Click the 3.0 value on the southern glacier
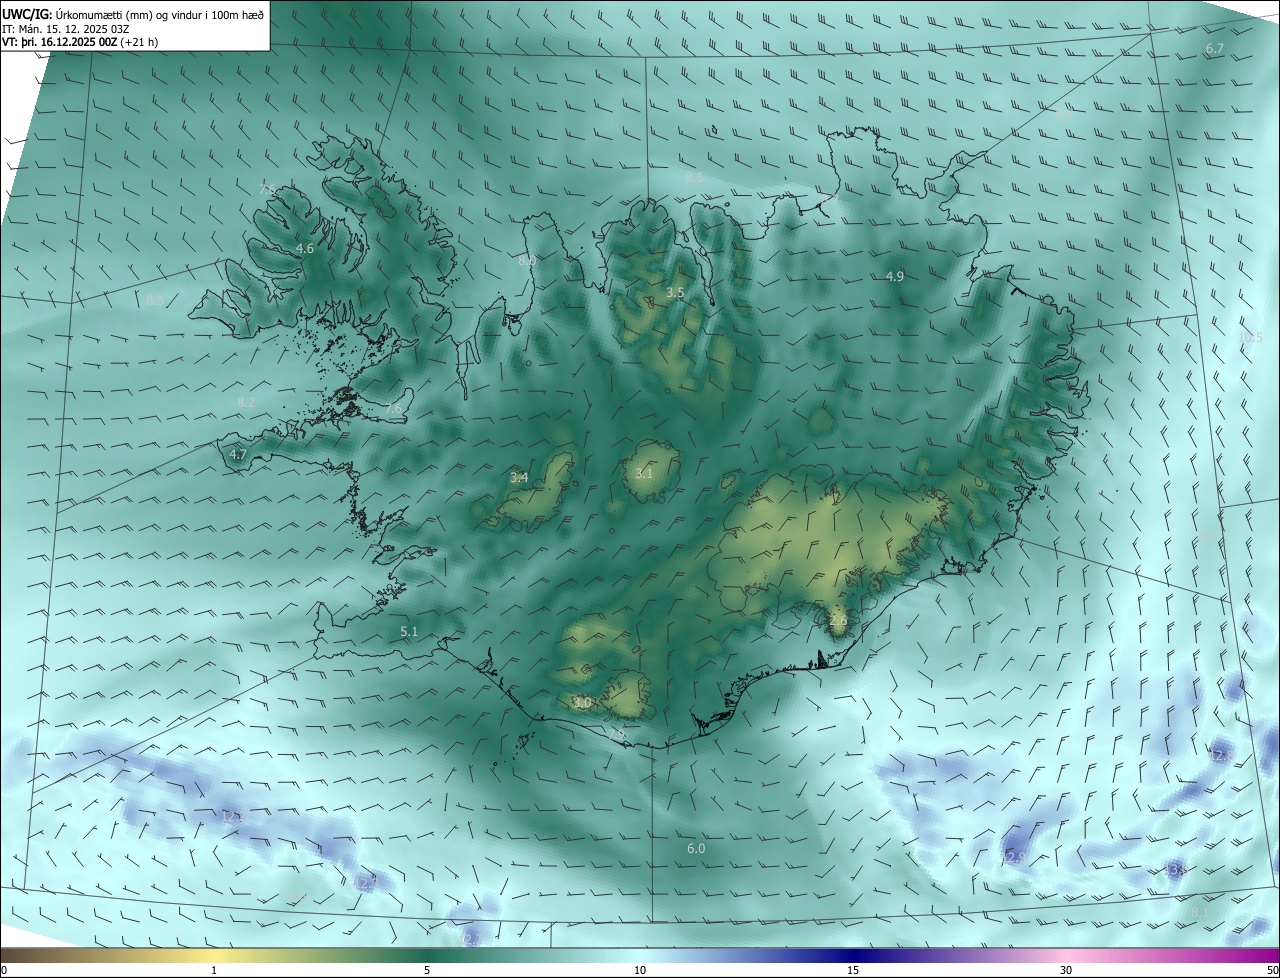The width and height of the screenshot is (1280, 978). point(582,703)
